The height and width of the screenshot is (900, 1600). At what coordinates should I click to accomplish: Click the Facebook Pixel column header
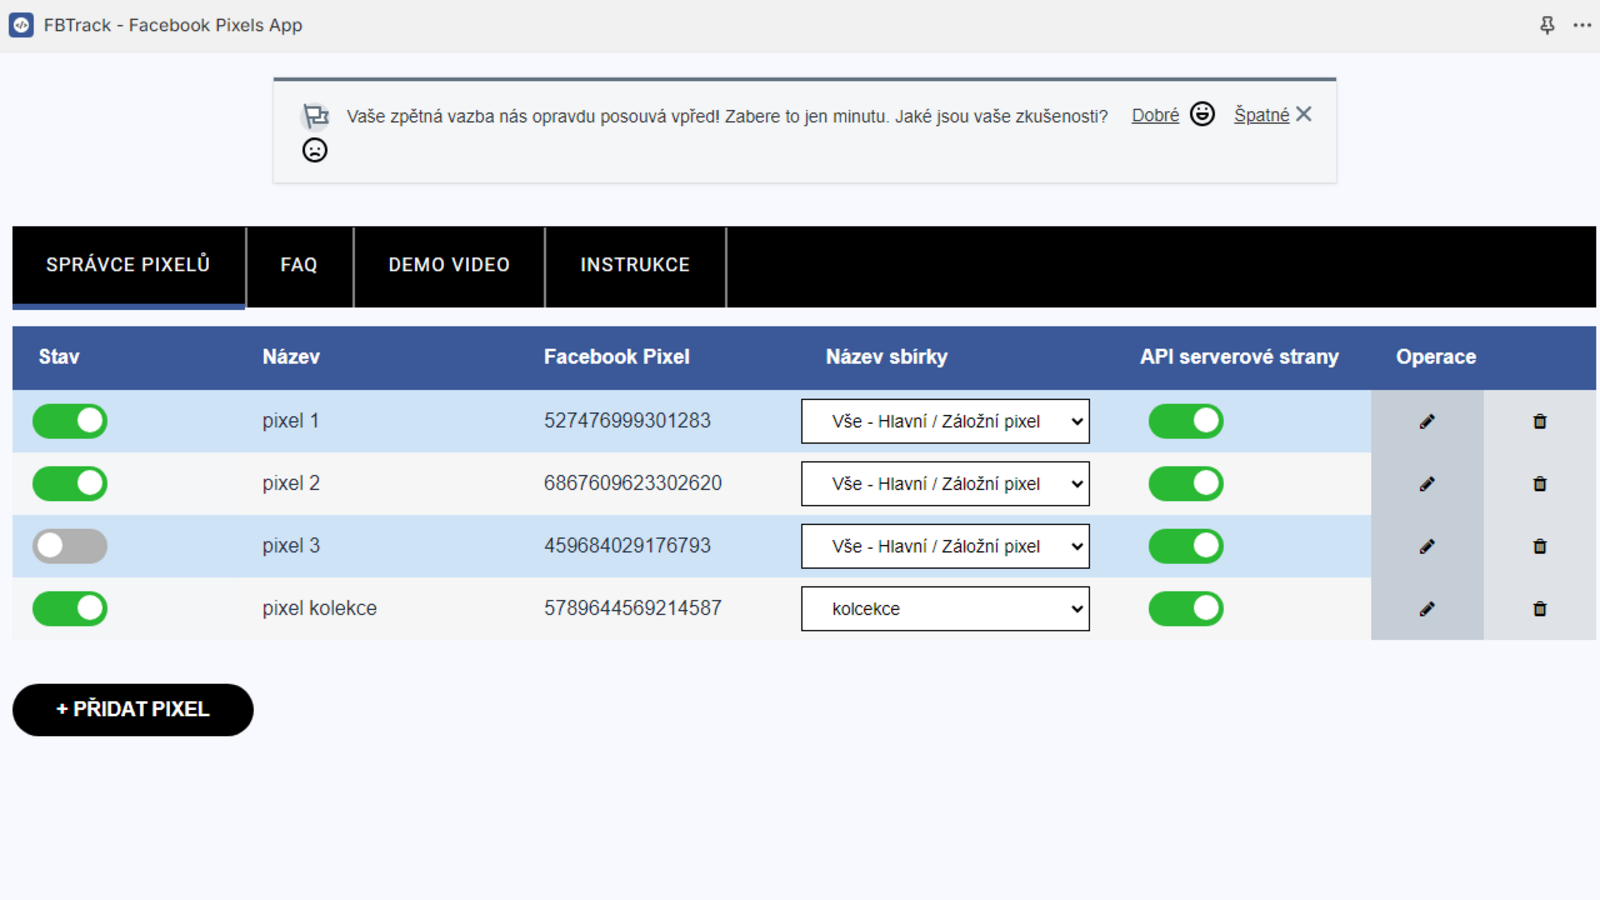(617, 357)
